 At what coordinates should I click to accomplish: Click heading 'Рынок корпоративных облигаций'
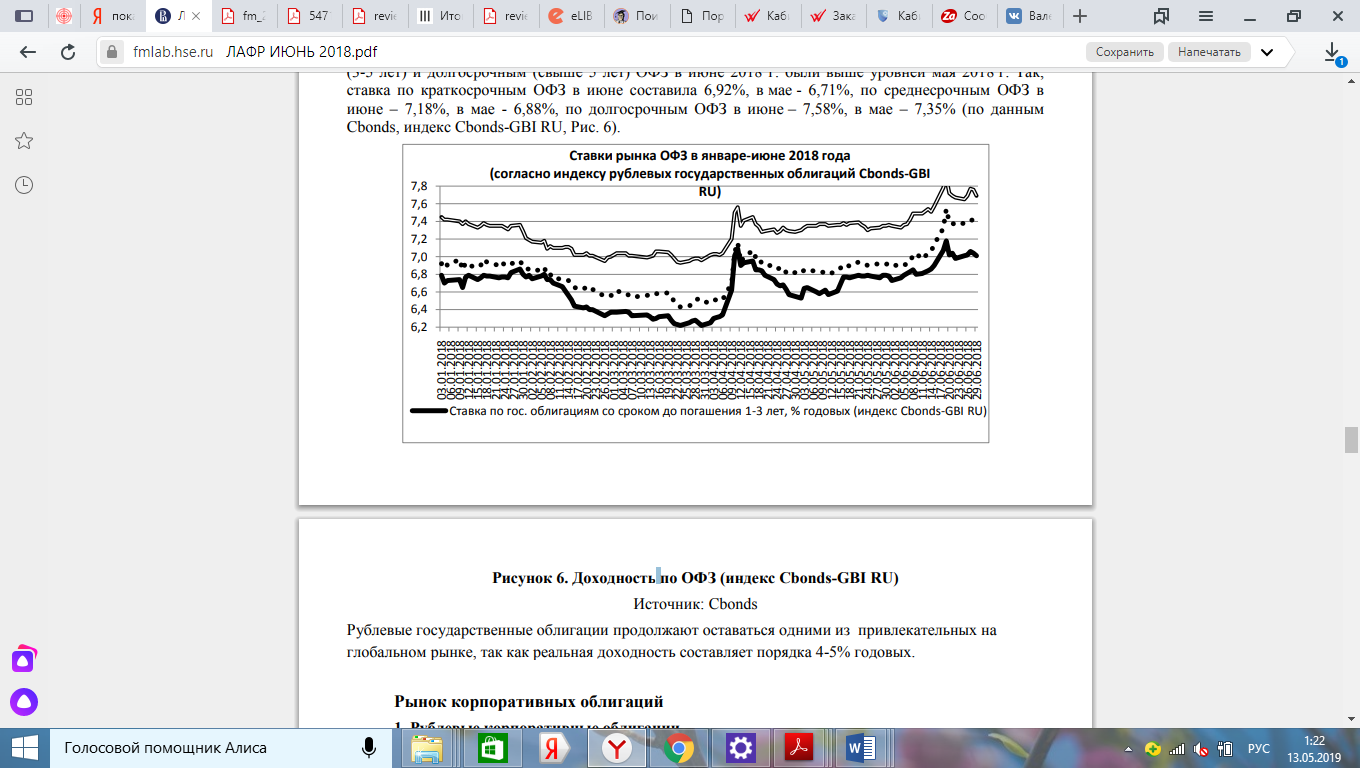(x=529, y=701)
